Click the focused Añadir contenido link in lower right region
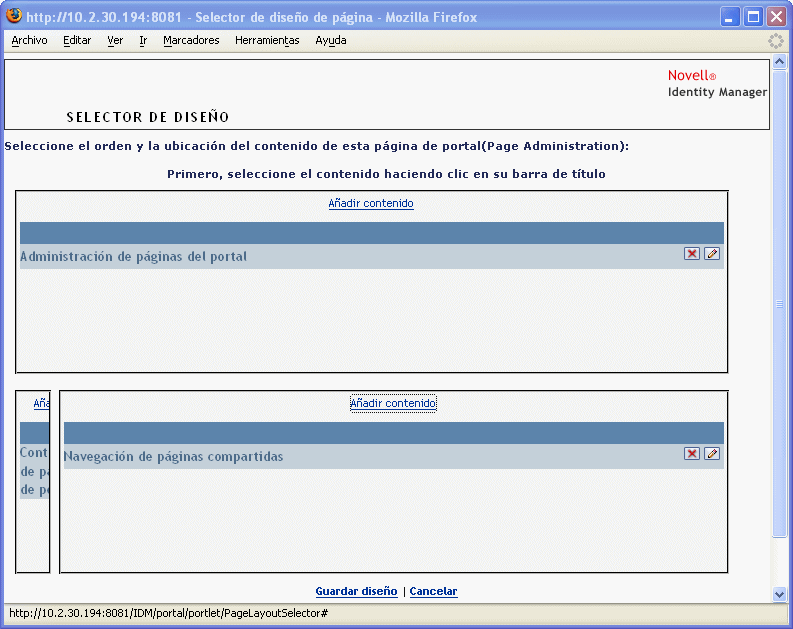Screen dimensions: 793x629 393,403
